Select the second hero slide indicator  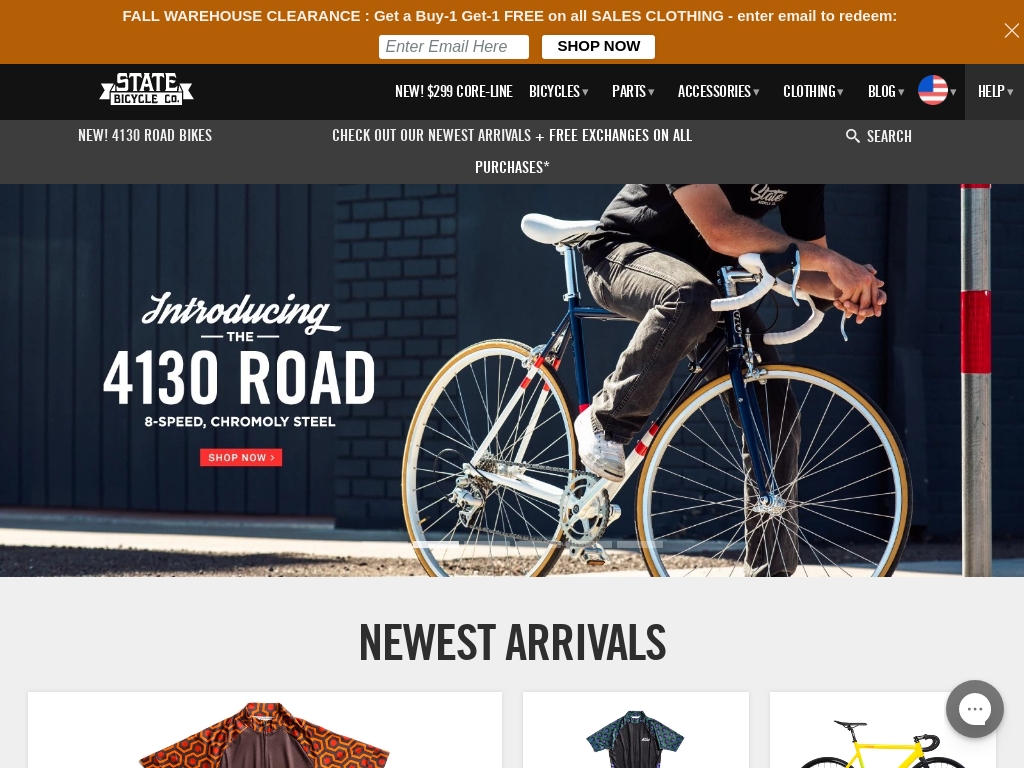tap(487, 544)
